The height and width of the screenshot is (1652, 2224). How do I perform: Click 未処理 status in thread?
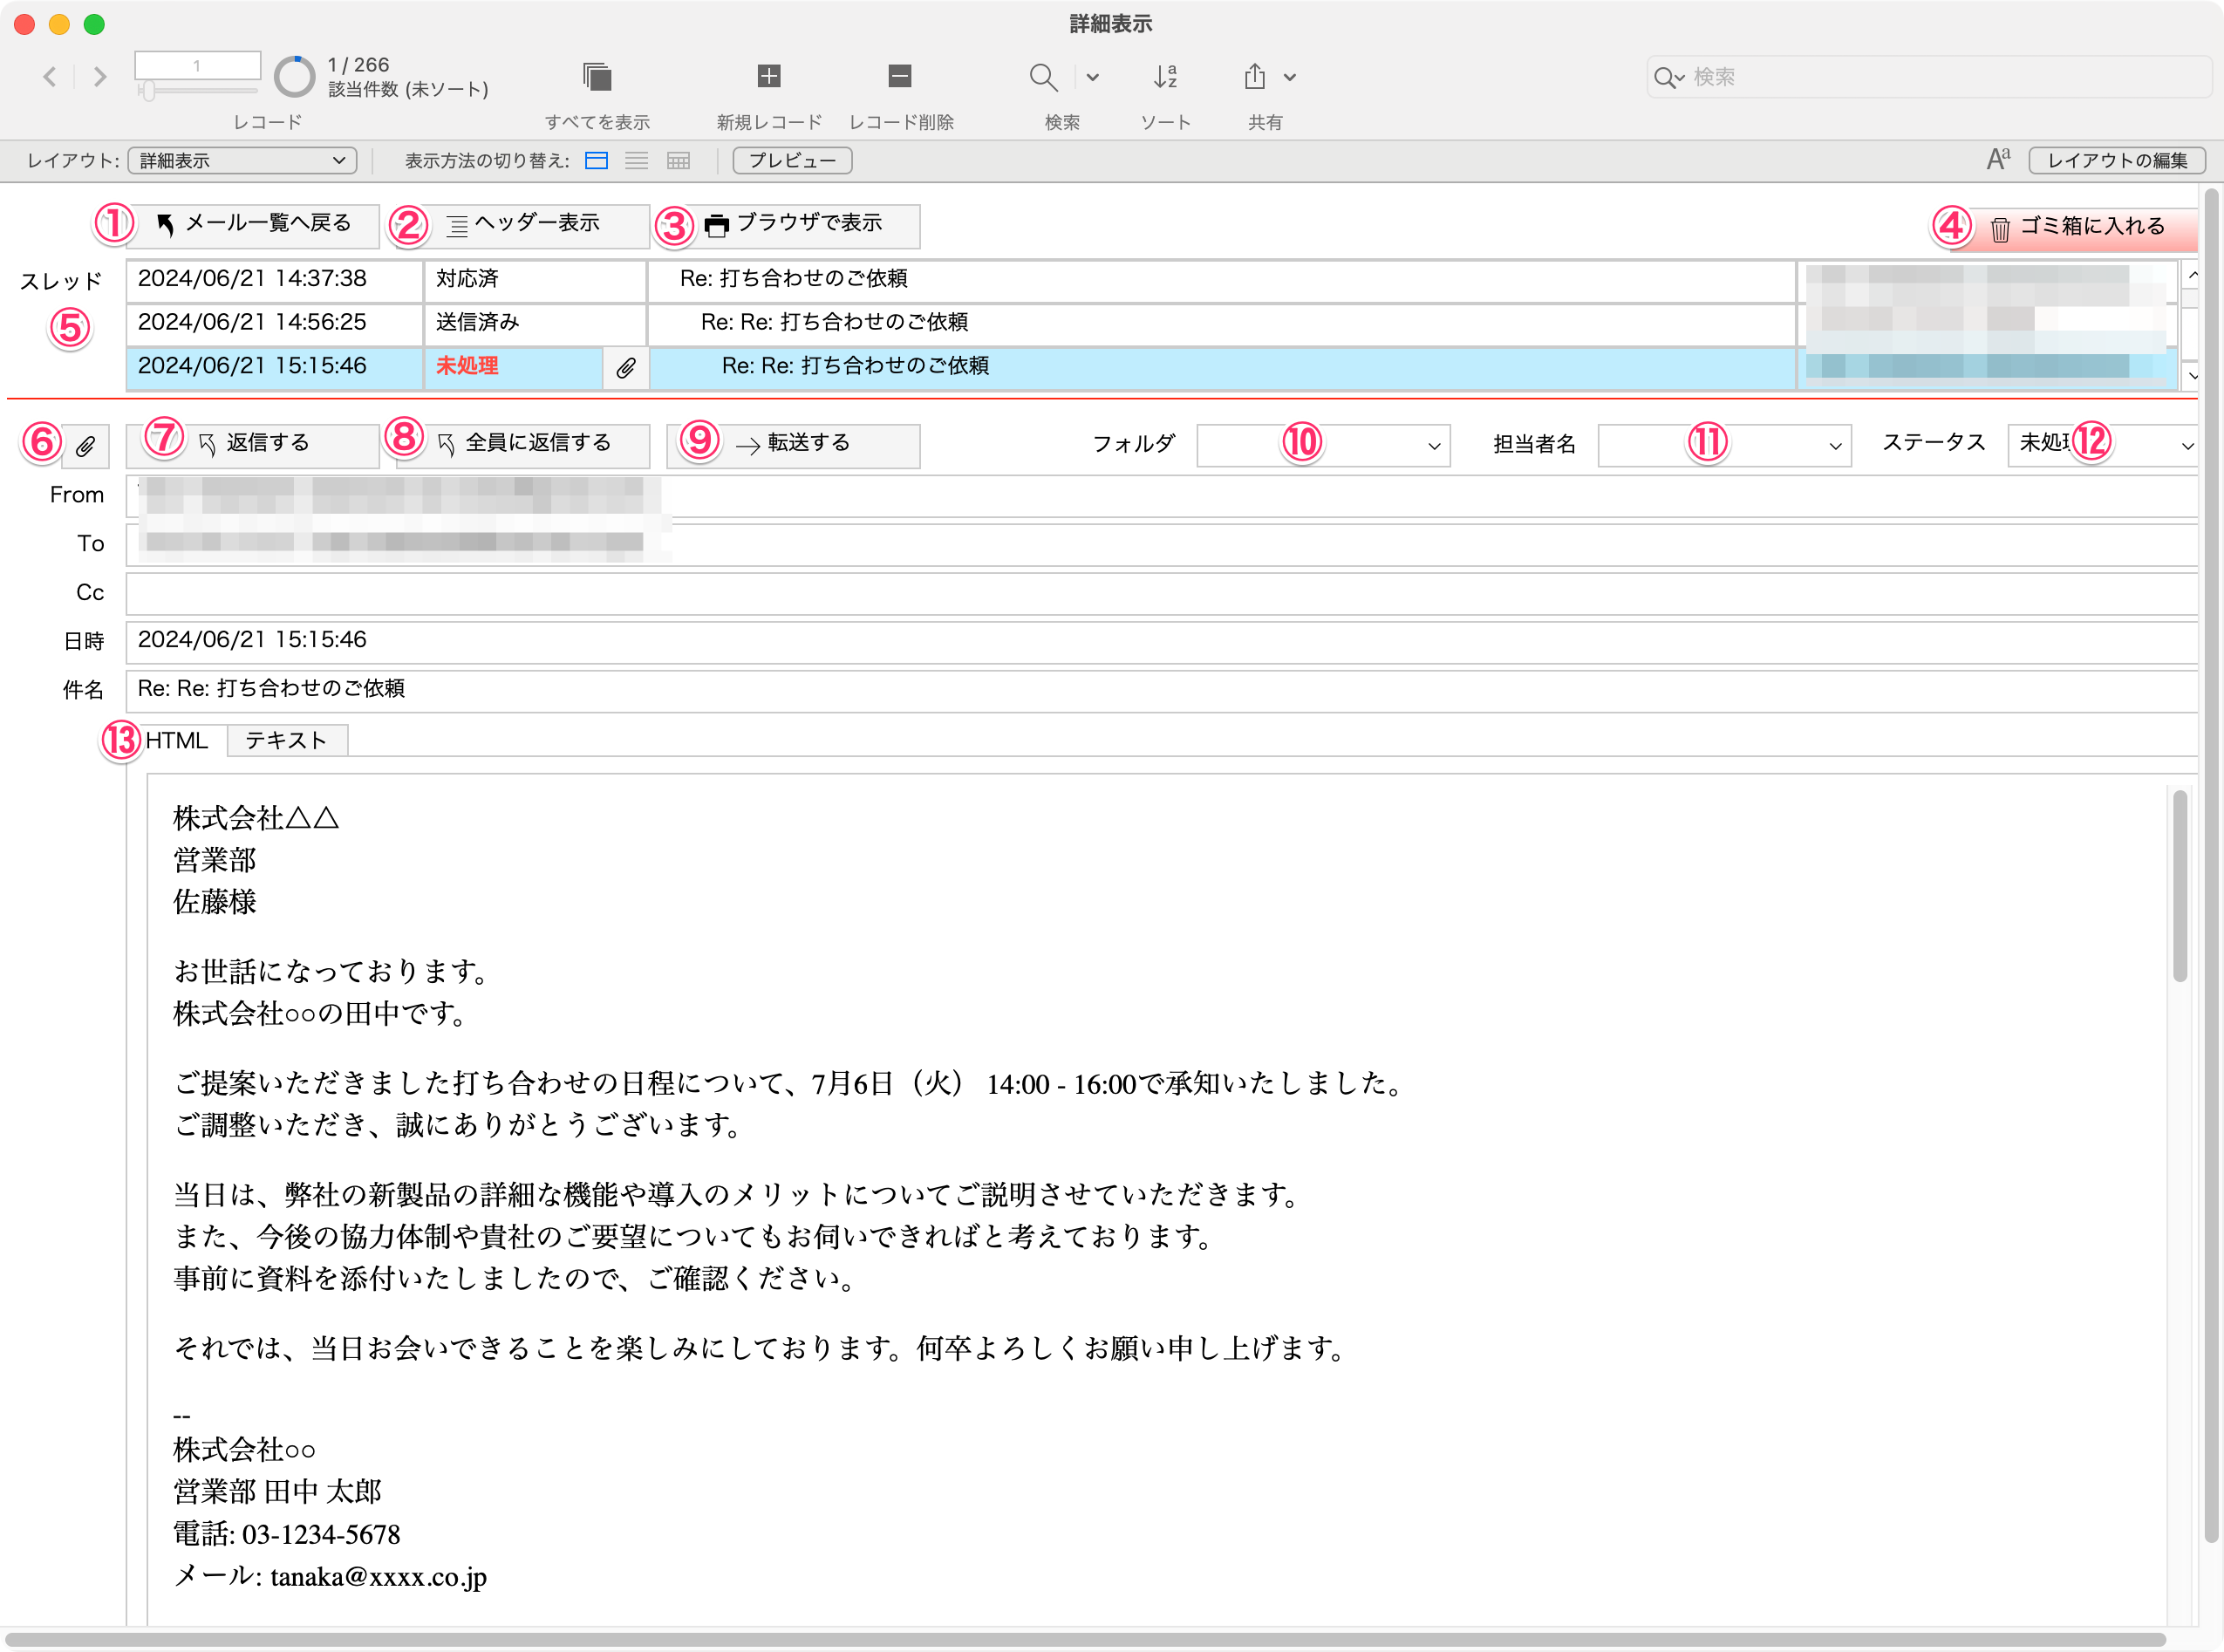pos(467,366)
